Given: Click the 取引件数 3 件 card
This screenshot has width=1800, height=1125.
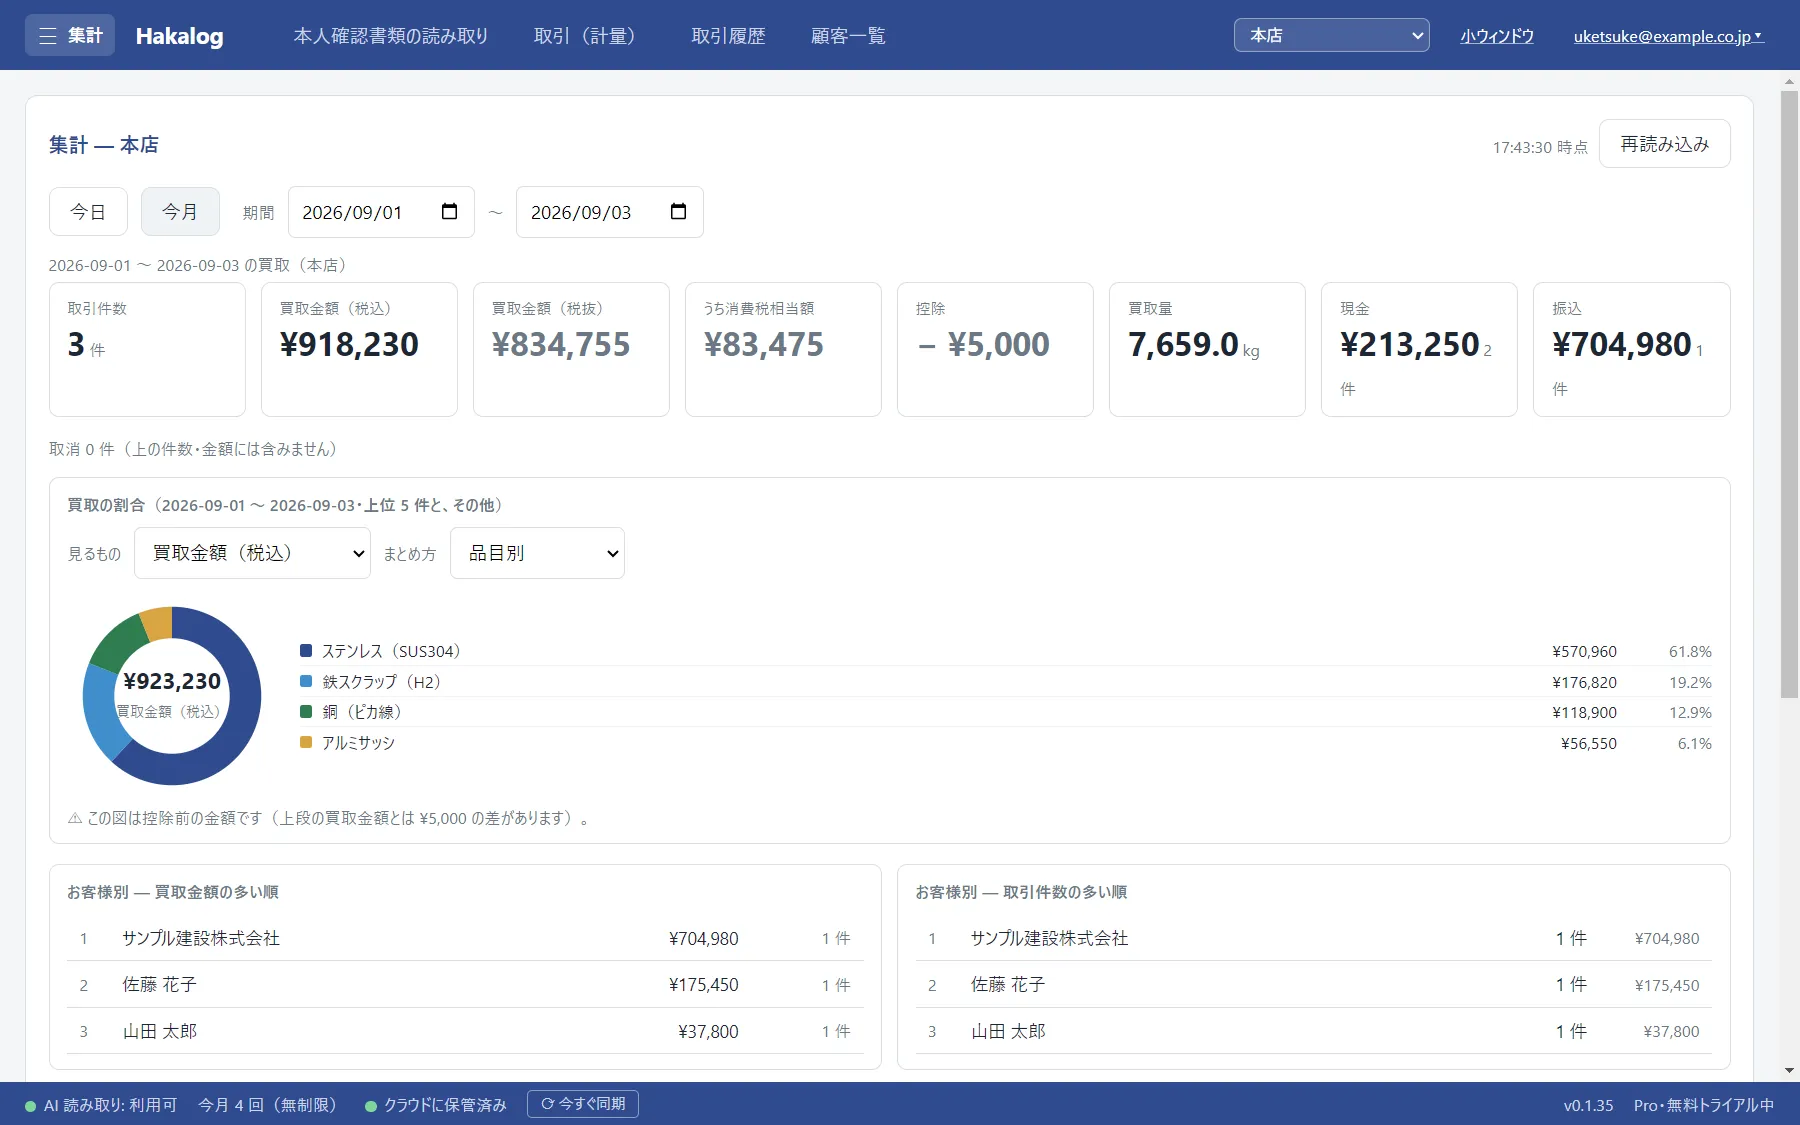Looking at the screenshot, I should click(147, 349).
